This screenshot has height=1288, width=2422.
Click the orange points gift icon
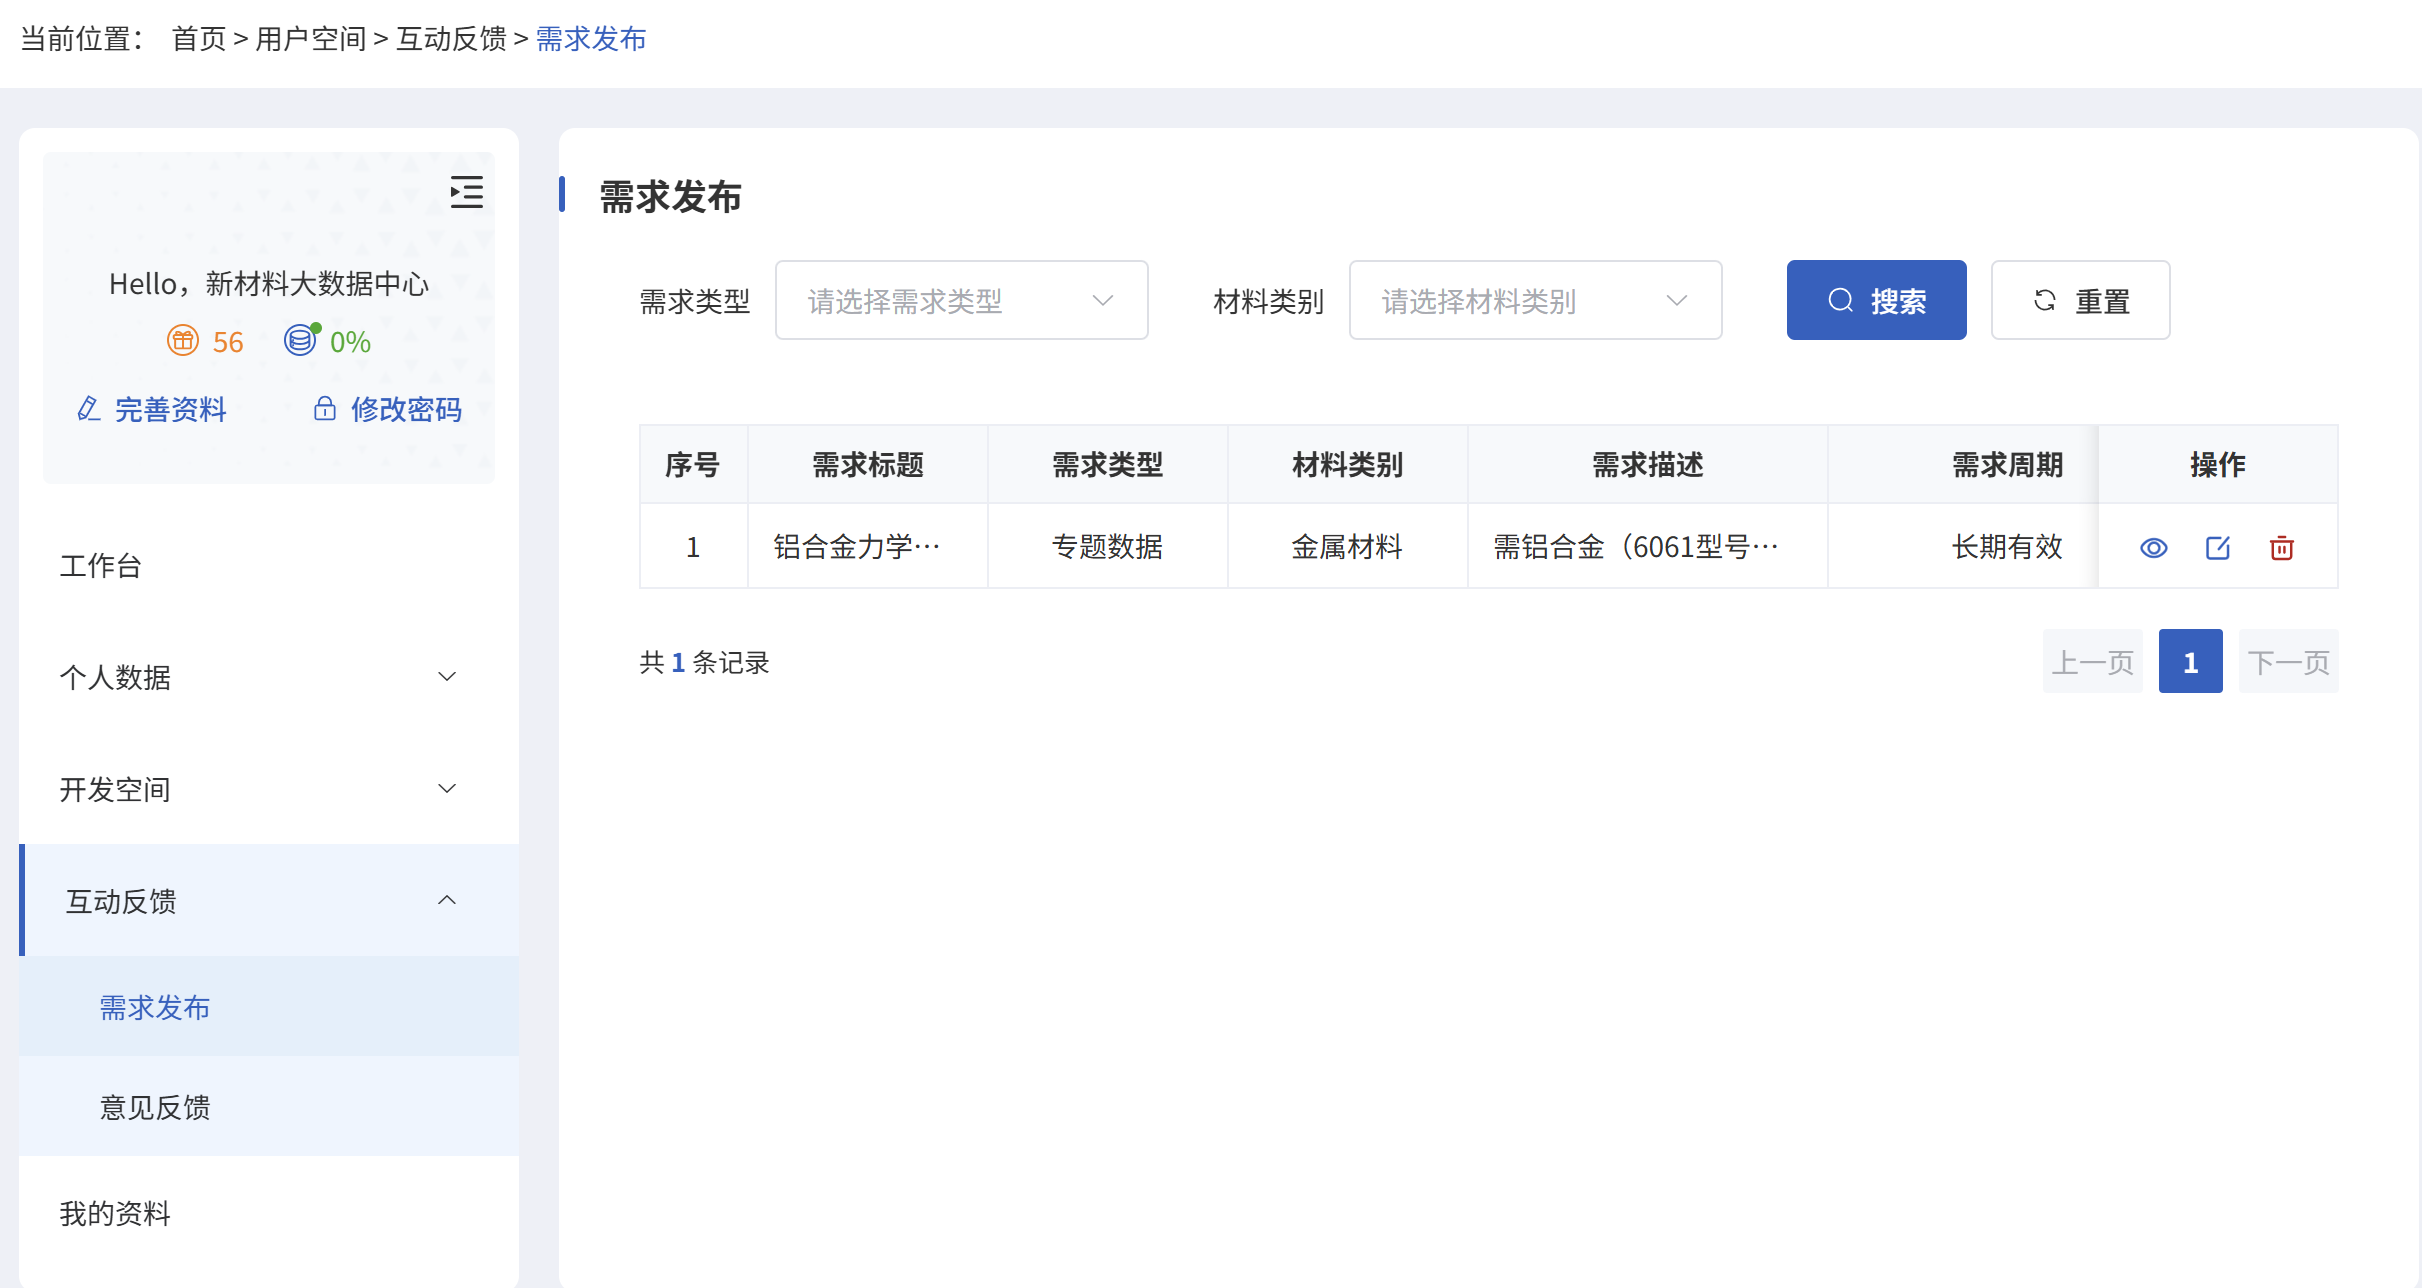click(x=183, y=341)
